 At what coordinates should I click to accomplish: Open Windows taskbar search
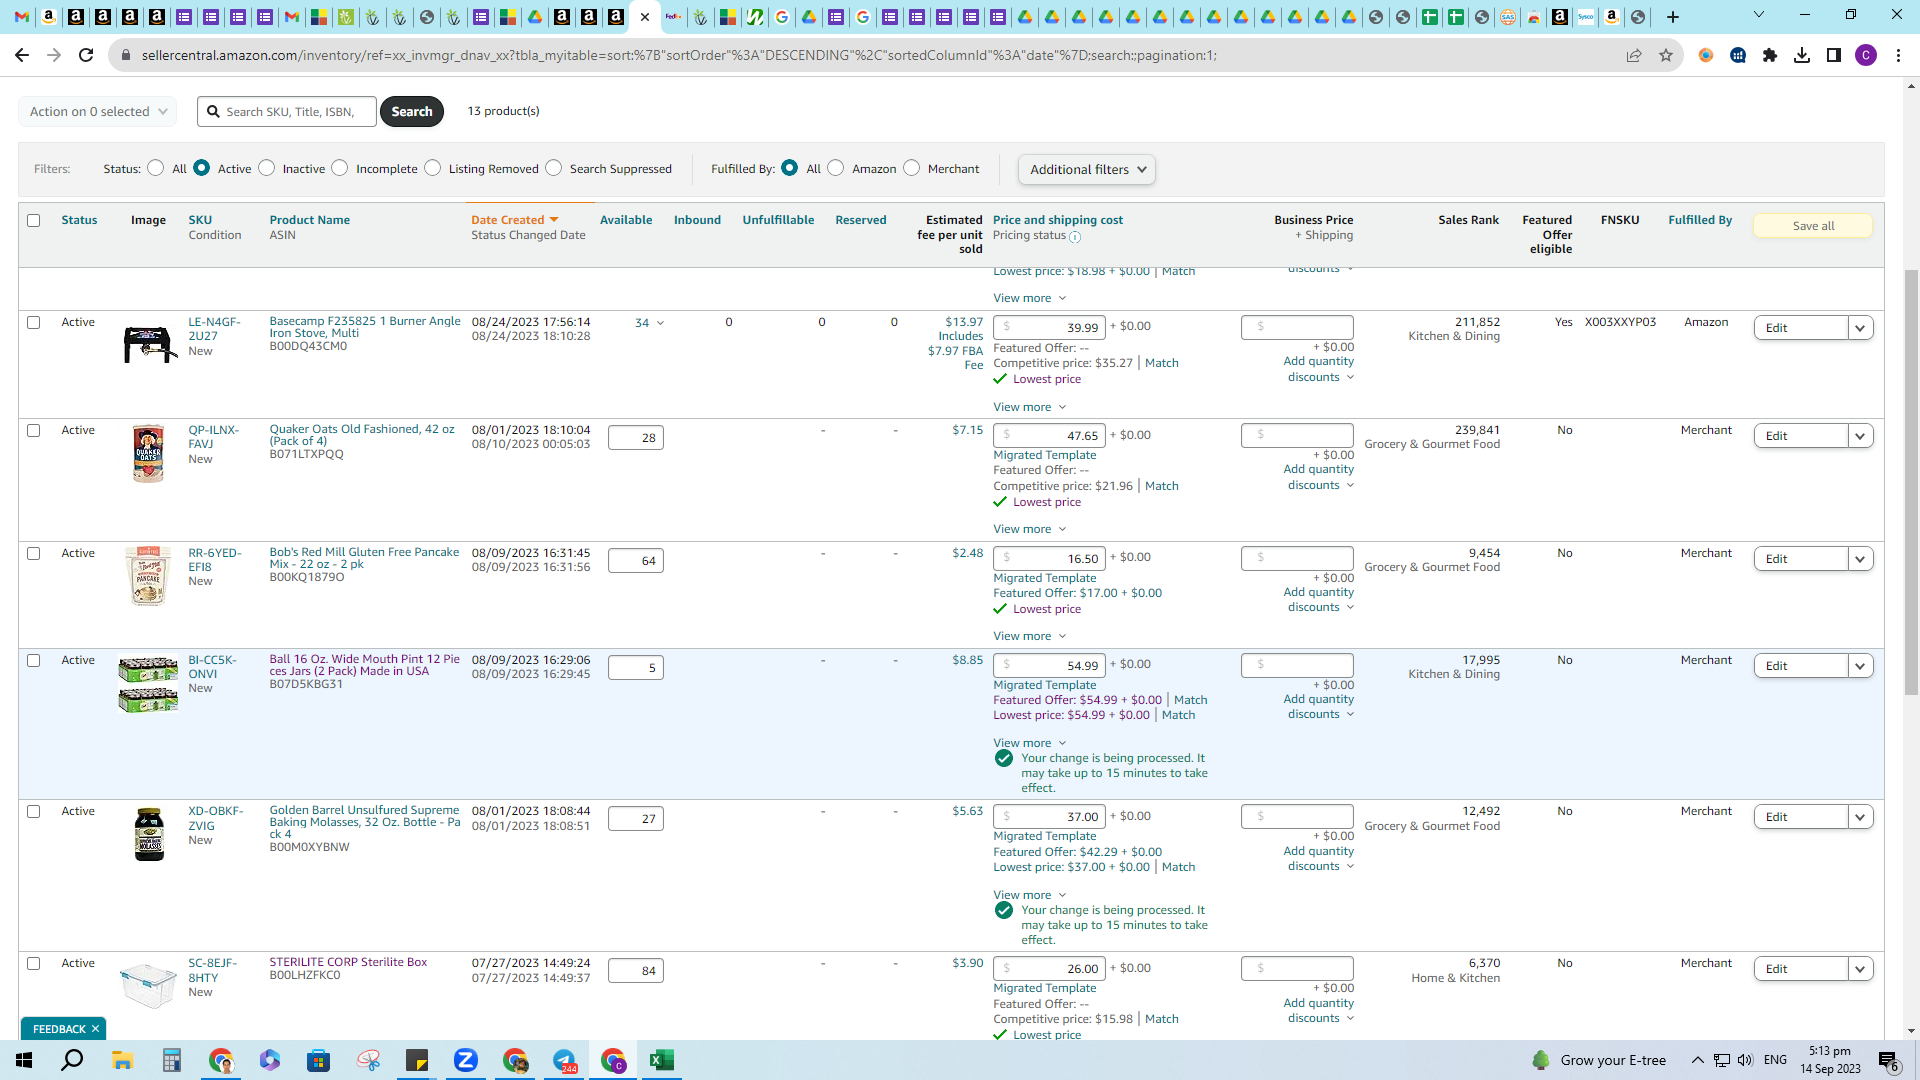[x=72, y=1060]
